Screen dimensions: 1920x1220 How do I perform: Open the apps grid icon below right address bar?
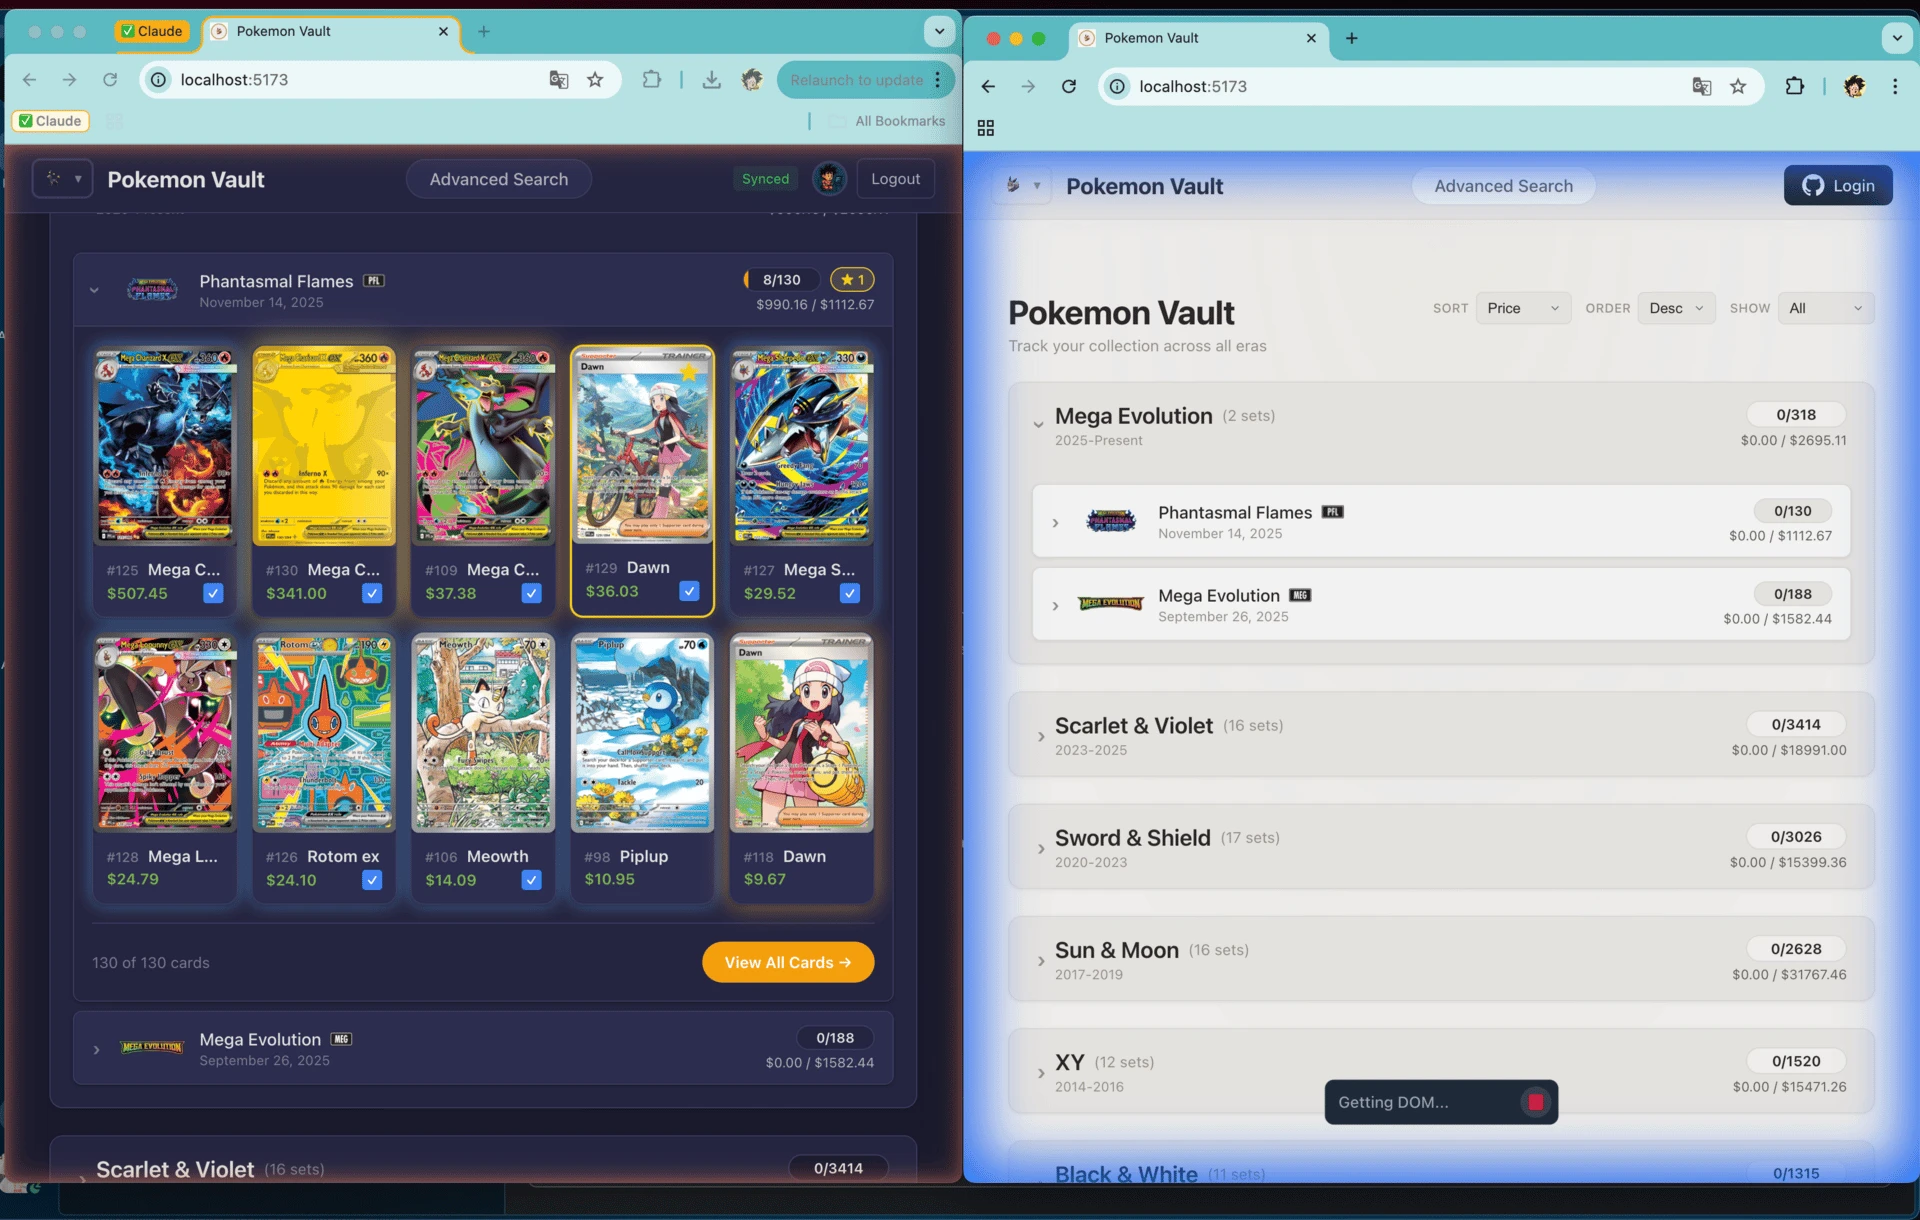[985, 128]
